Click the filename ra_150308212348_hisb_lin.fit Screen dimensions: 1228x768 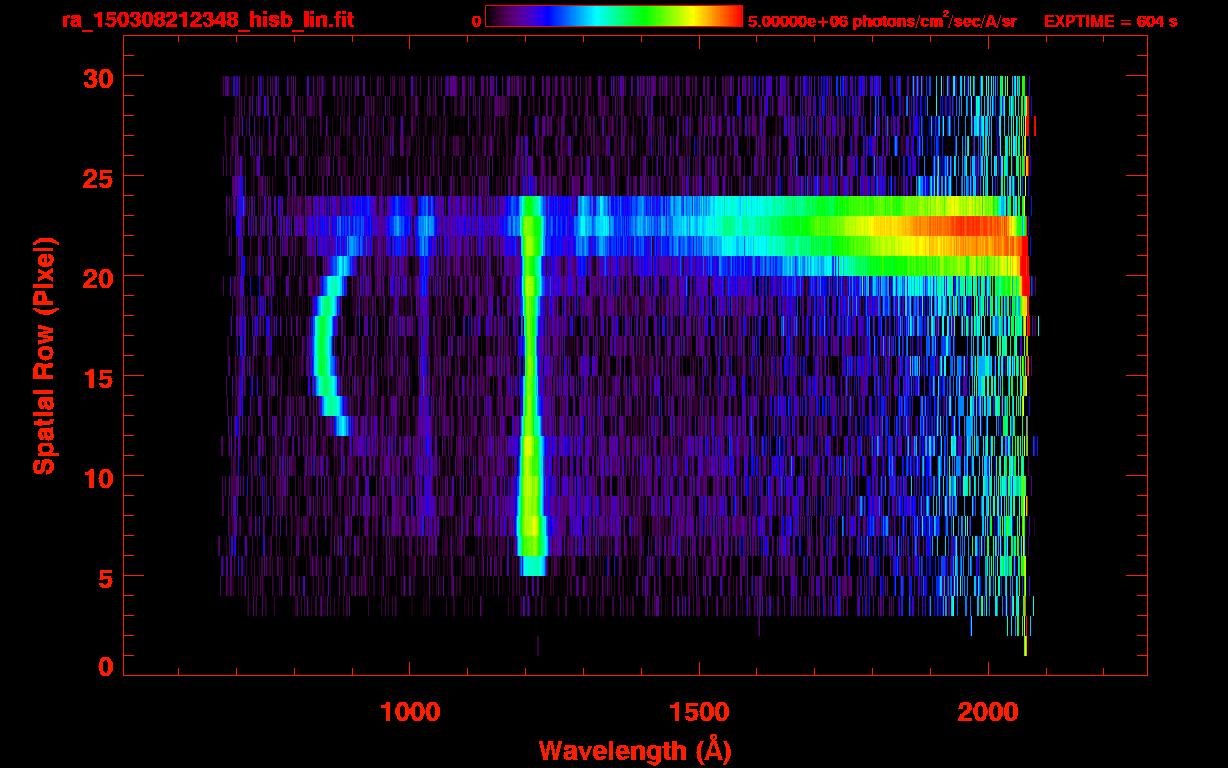pos(207,19)
